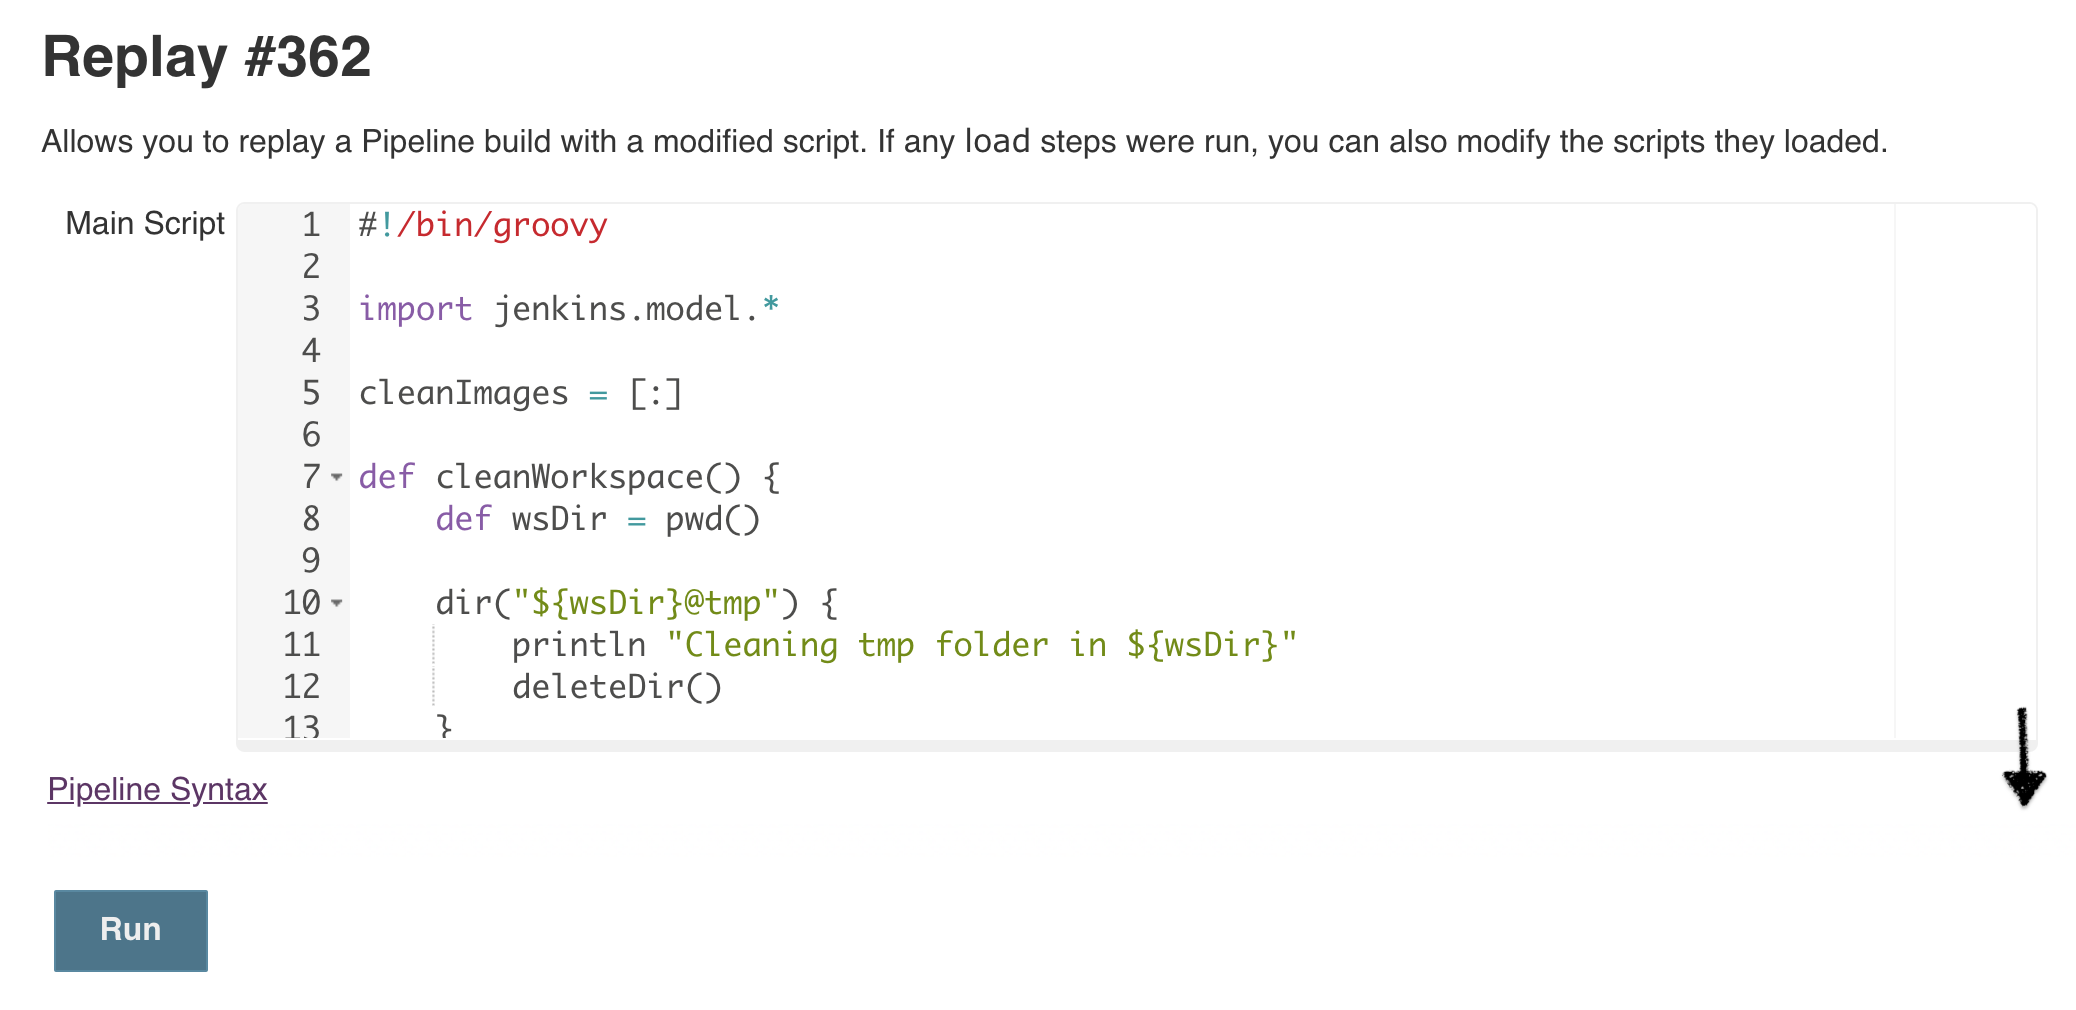Viewport: 2076px width, 1010px height.
Task: Click the def wsDir = pwd() line
Action: (x=597, y=520)
